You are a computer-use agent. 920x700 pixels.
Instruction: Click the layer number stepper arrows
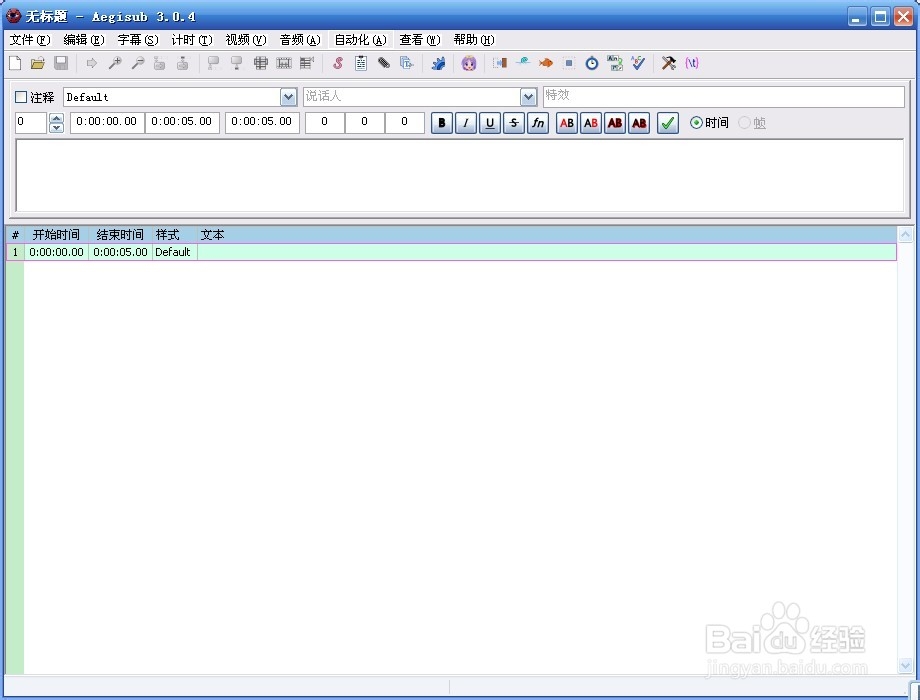click(56, 123)
